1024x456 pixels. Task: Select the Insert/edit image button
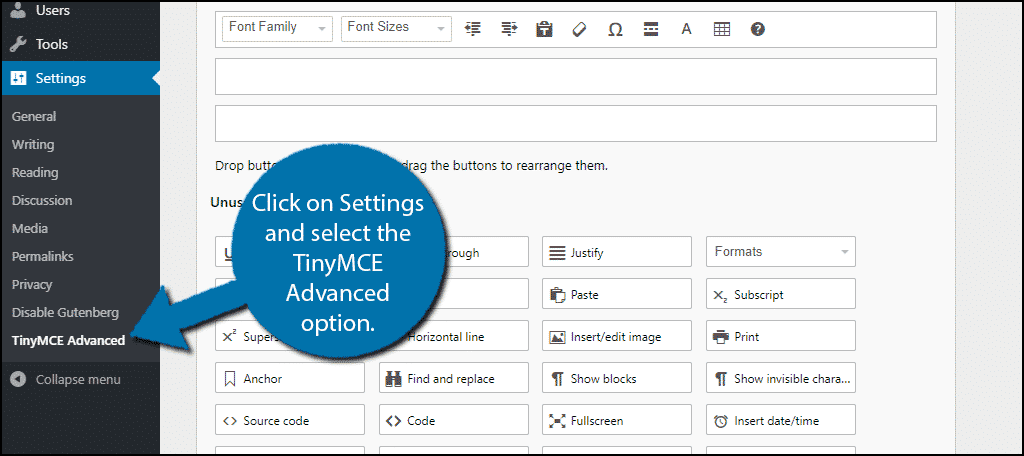[x=616, y=336]
